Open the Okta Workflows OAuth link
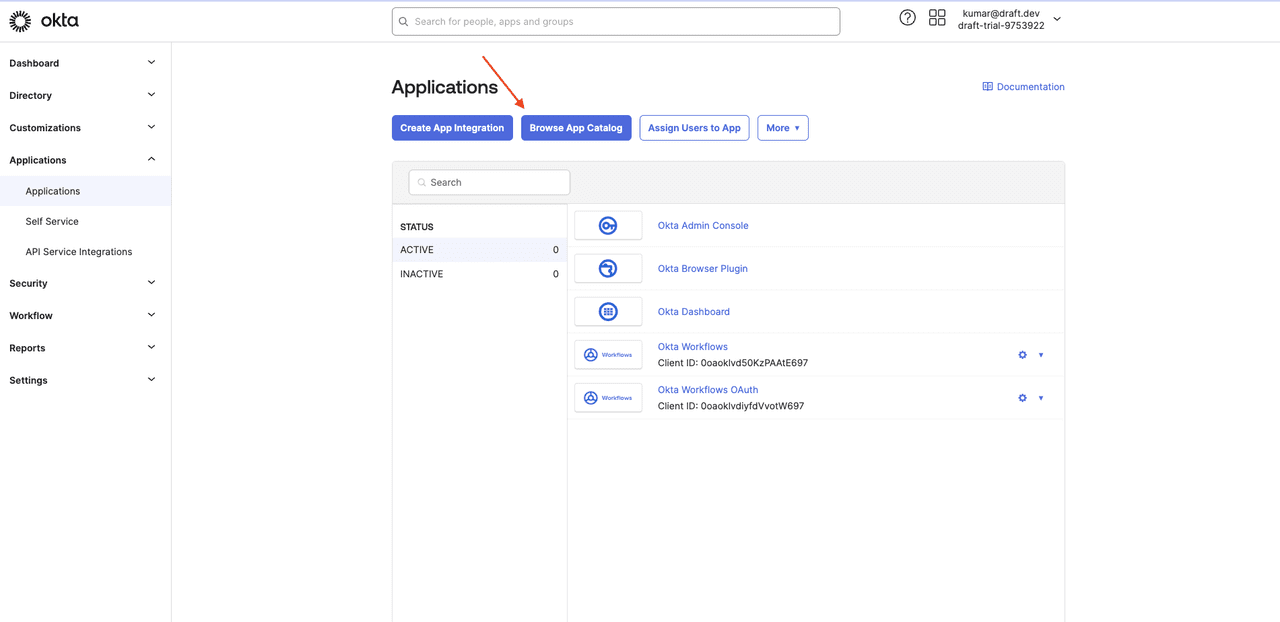Screen dimensions: 1280x622 (x=708, y=389)
